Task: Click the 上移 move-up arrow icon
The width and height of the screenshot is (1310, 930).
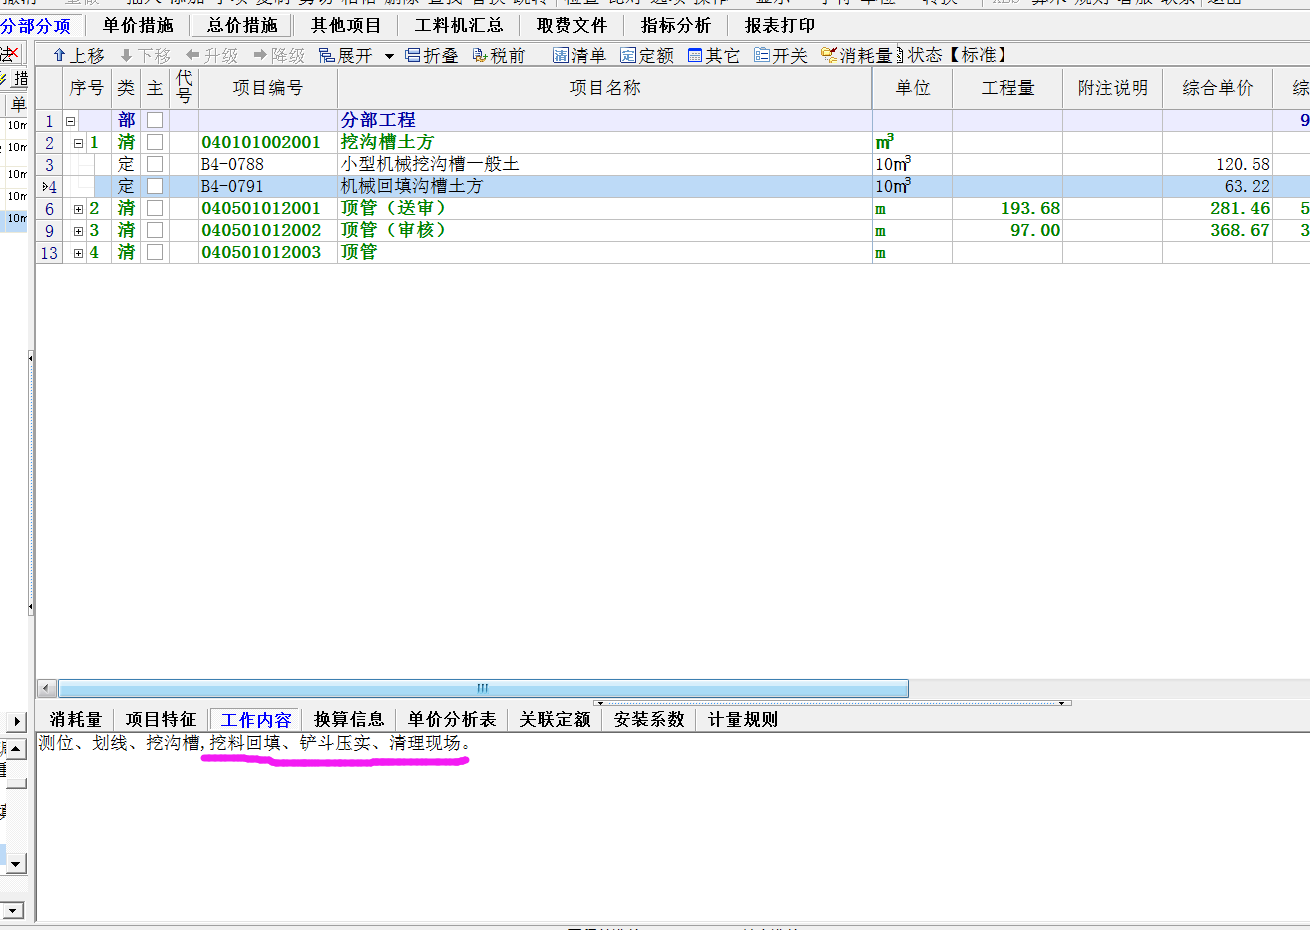Action: (x=60, y=55)
